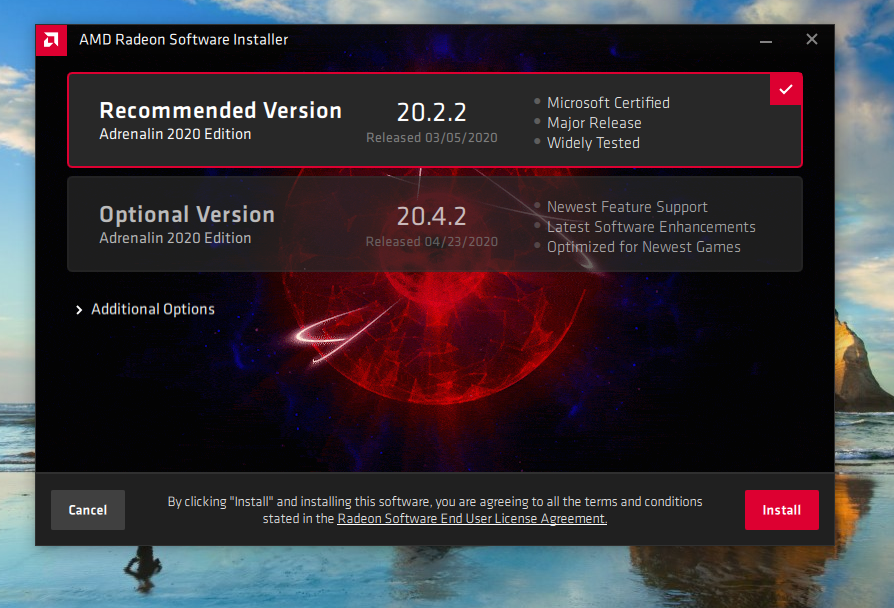This screenshot has height=608, width=894.
Task: Click the Released 04/23/2020 date text
Action: coord(431,242)
